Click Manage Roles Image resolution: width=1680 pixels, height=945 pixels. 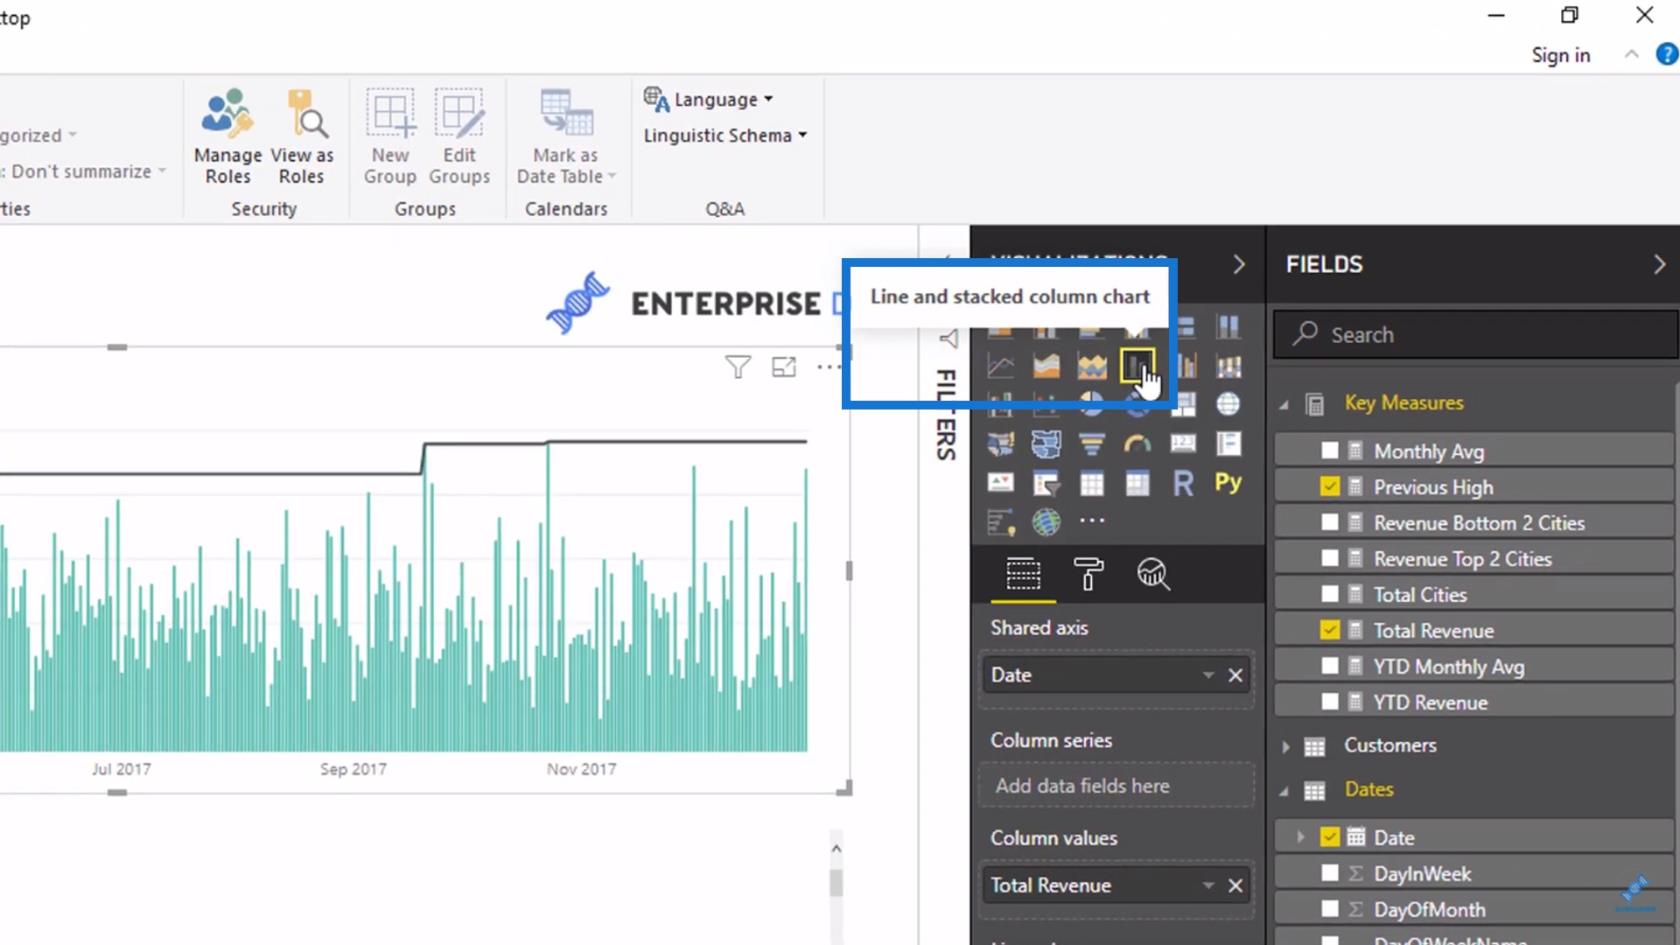(x=228, y=137)
